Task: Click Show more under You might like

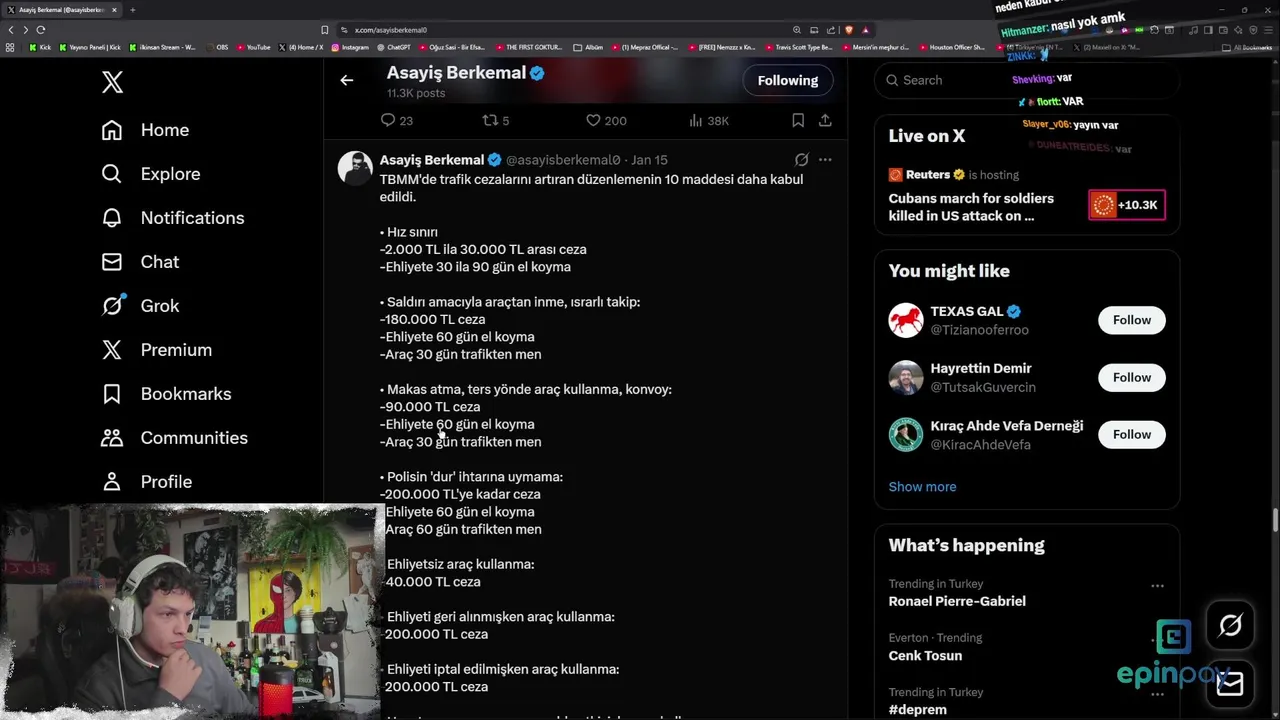Action: [922, 487]
